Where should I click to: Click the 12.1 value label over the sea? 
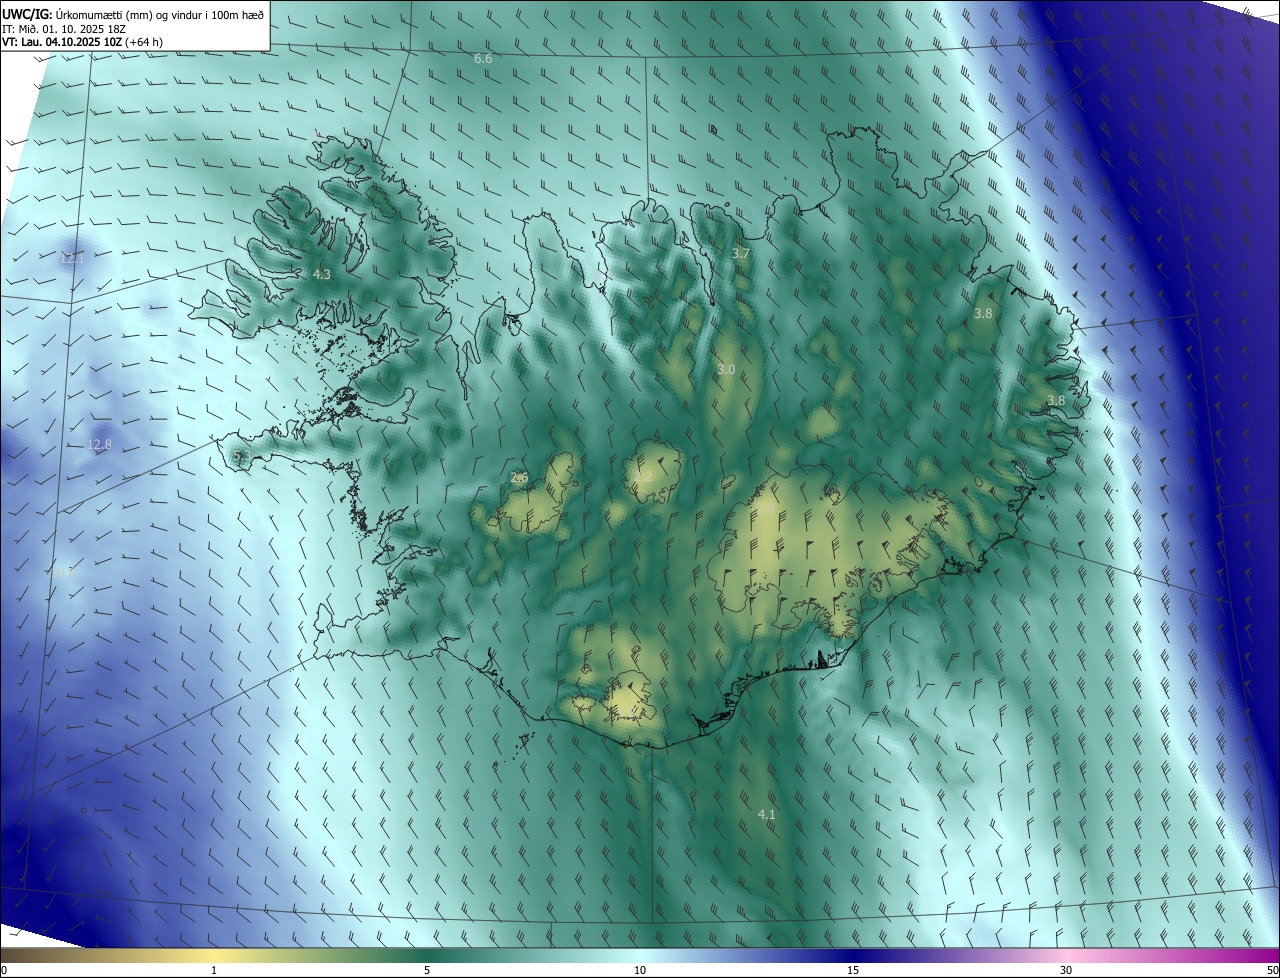click(72, 258)
